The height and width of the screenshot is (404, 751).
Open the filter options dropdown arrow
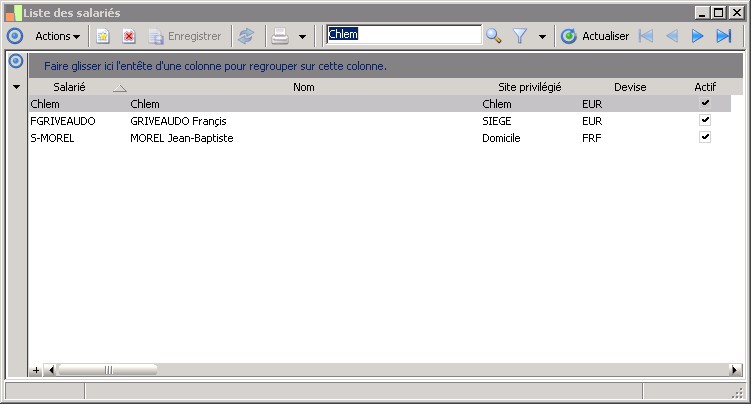tap(542, 36)
